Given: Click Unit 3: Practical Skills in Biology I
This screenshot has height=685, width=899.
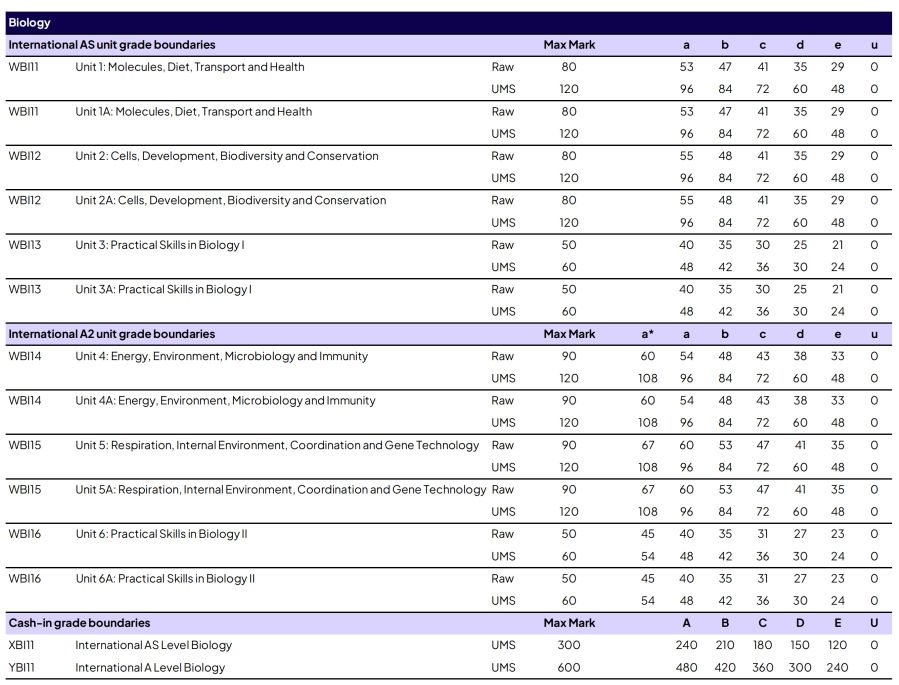Looking at the screenshot, I should 159,245.
